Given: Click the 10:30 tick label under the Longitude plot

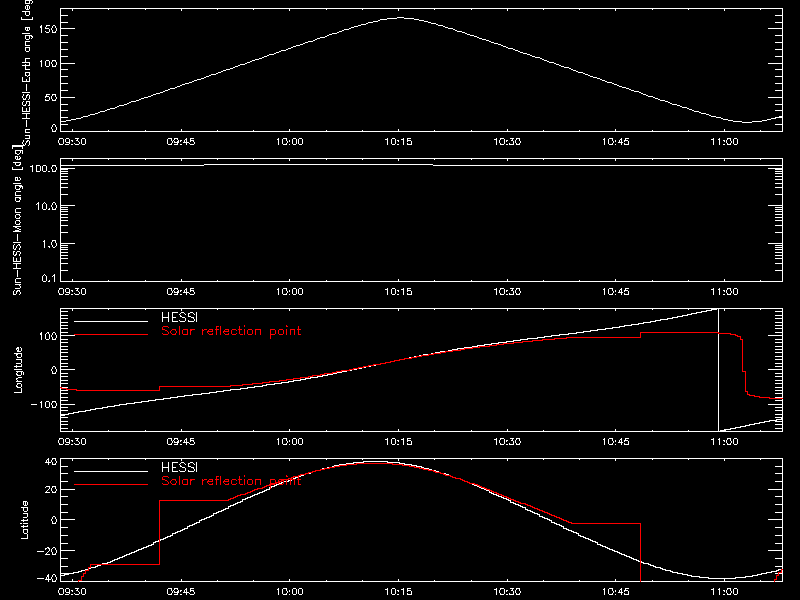Looking at the screenshot, I should click(x=507, y=442).
